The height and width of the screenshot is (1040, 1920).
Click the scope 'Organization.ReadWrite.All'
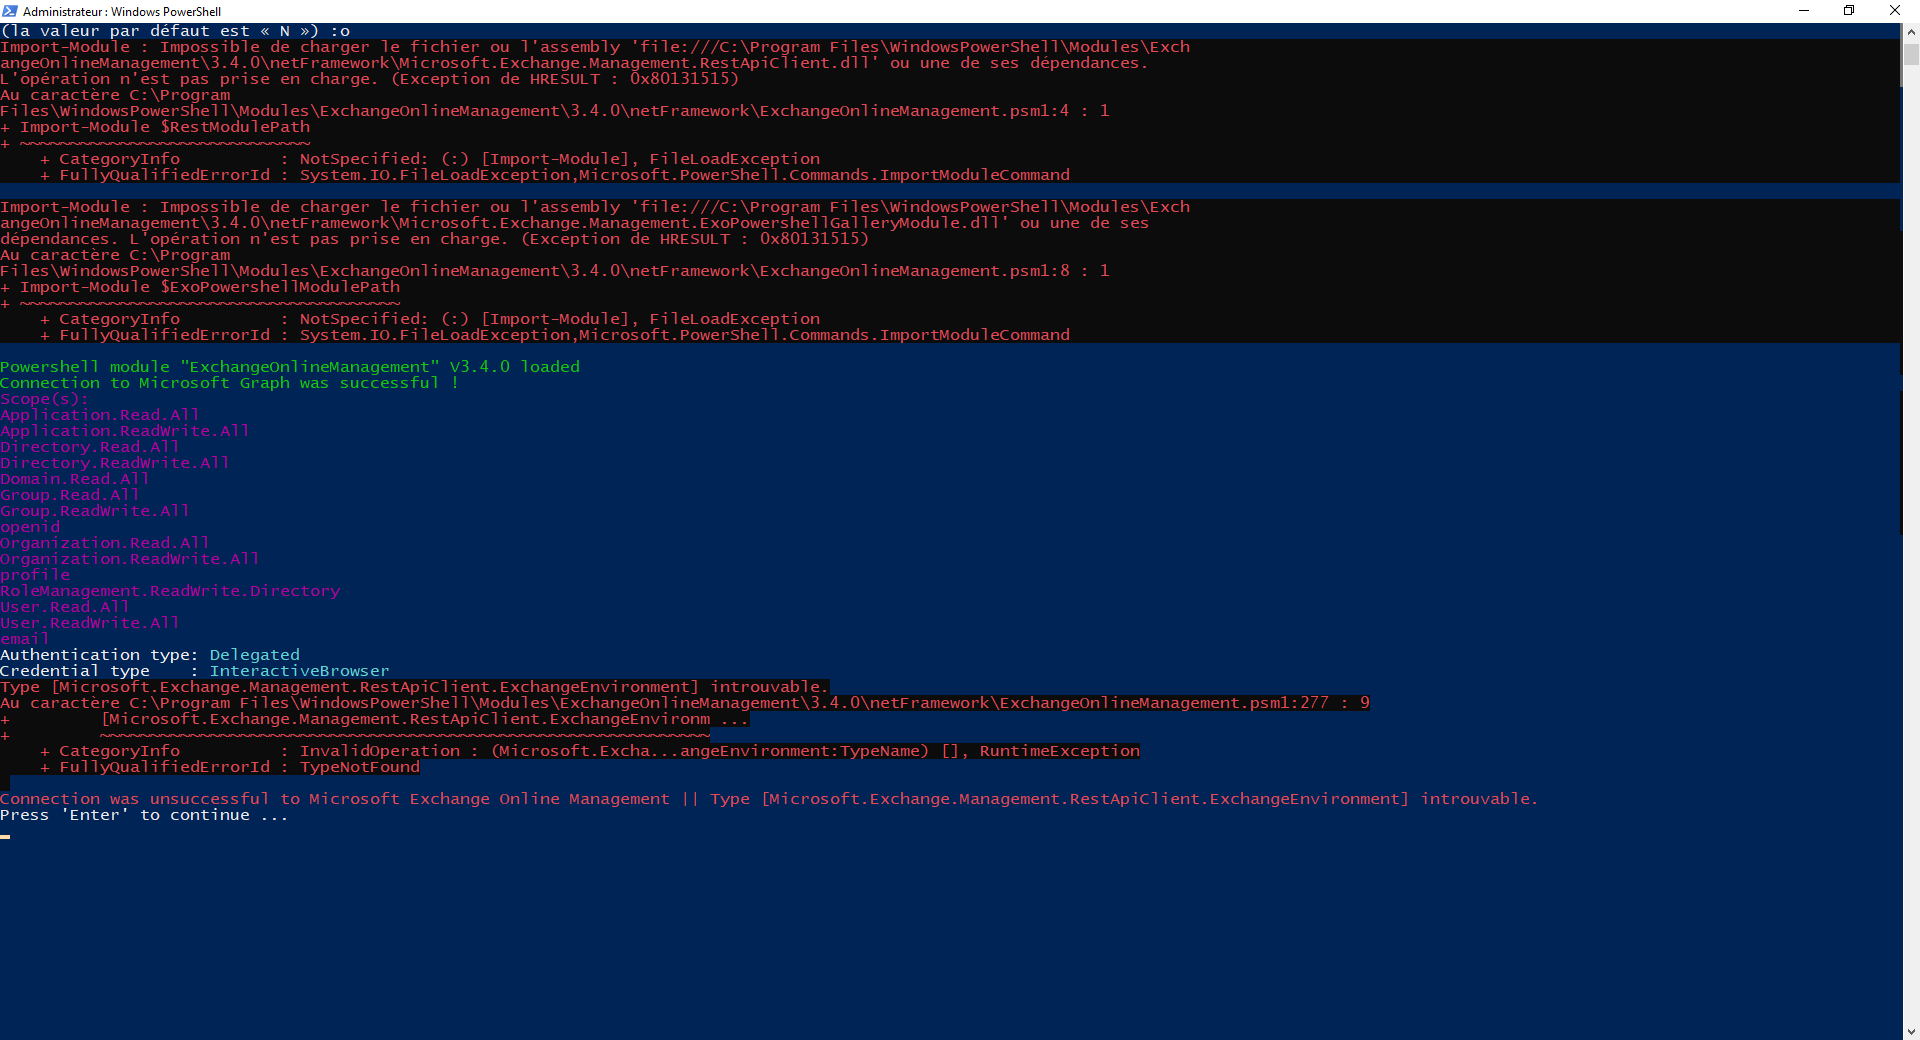pyautogui.click(x=130, y=559)
